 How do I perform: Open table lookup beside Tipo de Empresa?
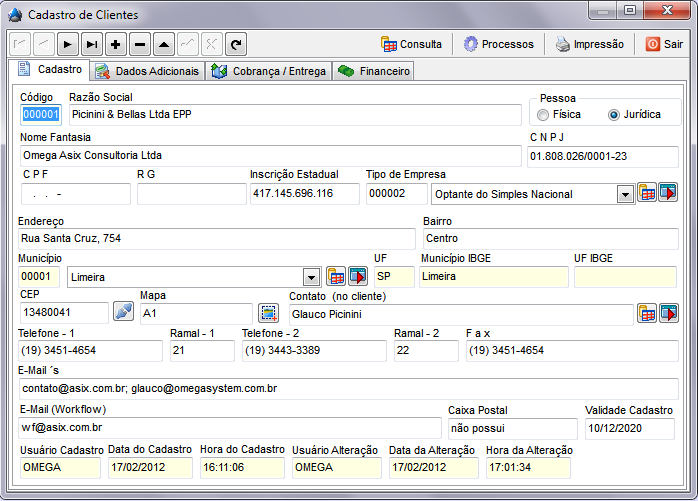(x=647, y=193)
